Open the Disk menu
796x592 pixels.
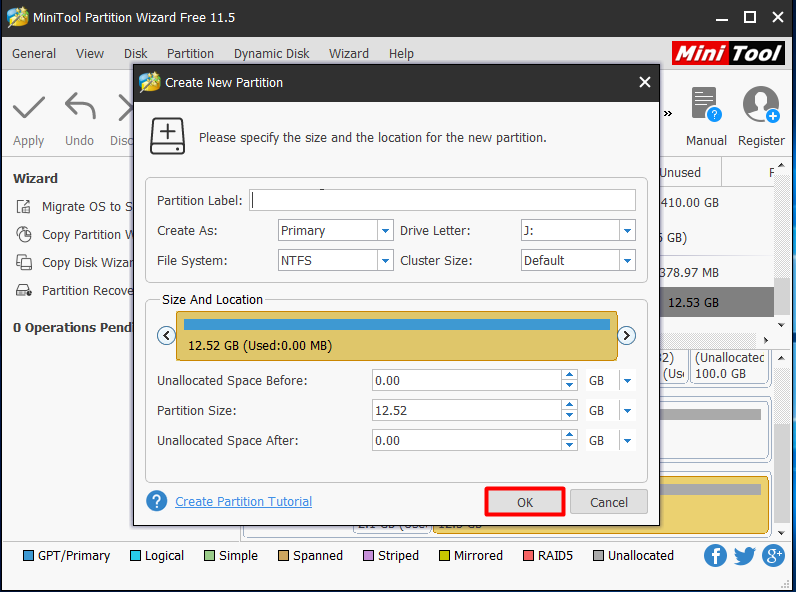coord(136,53)
